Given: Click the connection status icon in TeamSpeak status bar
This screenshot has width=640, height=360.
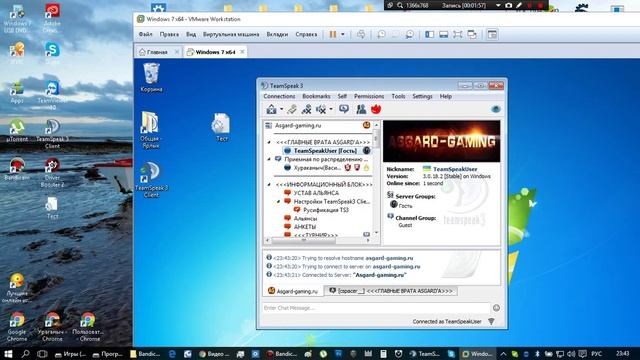Looking at the screenshot, I should [x=491, y=322].
